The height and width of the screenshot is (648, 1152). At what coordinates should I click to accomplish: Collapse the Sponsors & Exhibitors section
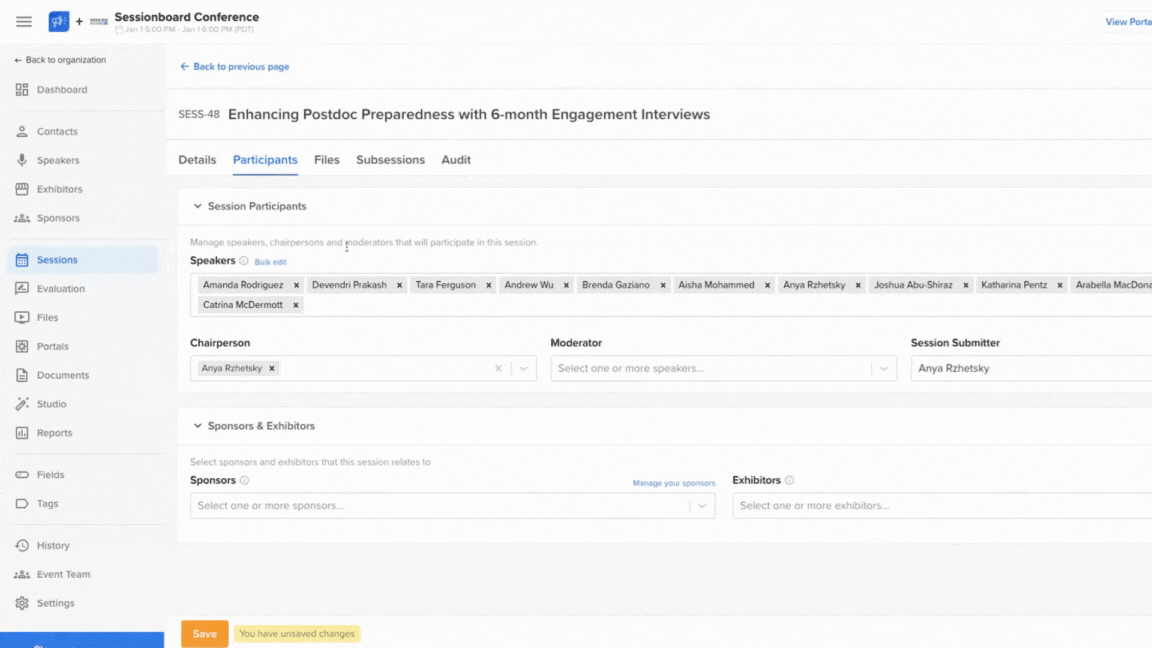[x=198, y=426]
